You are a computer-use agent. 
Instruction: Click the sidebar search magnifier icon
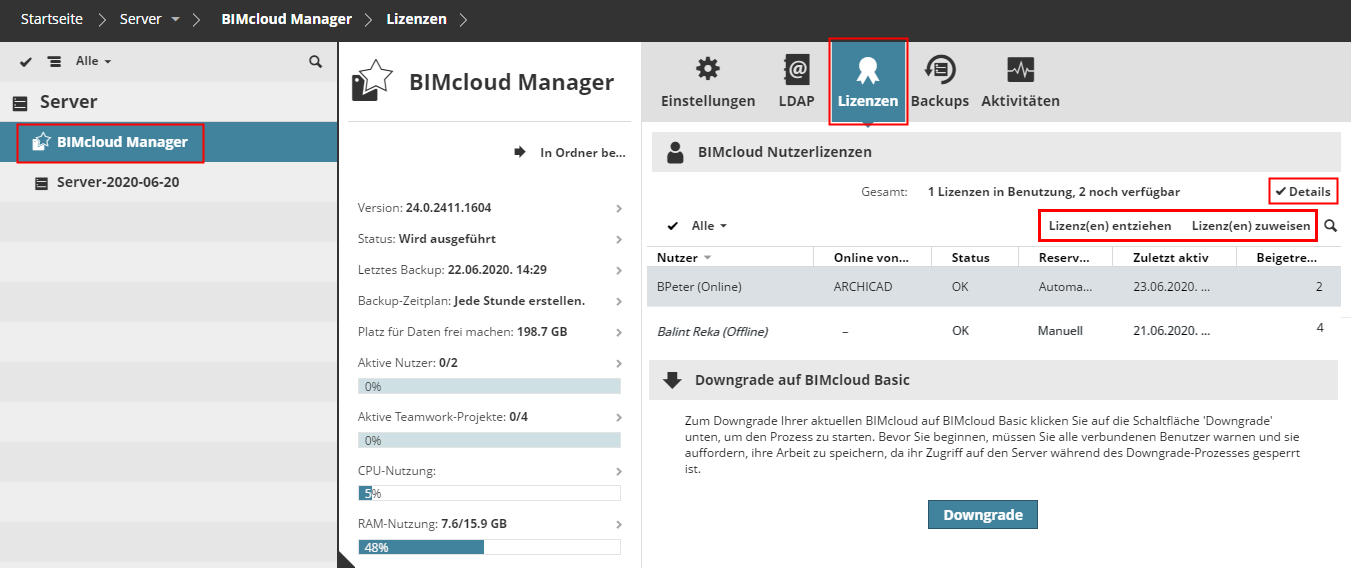[x=315, y=62]
